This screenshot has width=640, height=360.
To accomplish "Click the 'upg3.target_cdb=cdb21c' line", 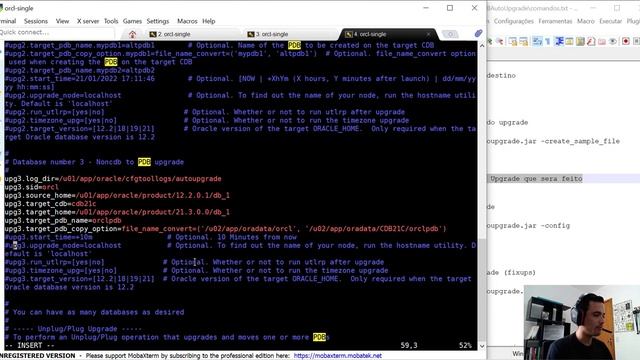I will 50,204.
